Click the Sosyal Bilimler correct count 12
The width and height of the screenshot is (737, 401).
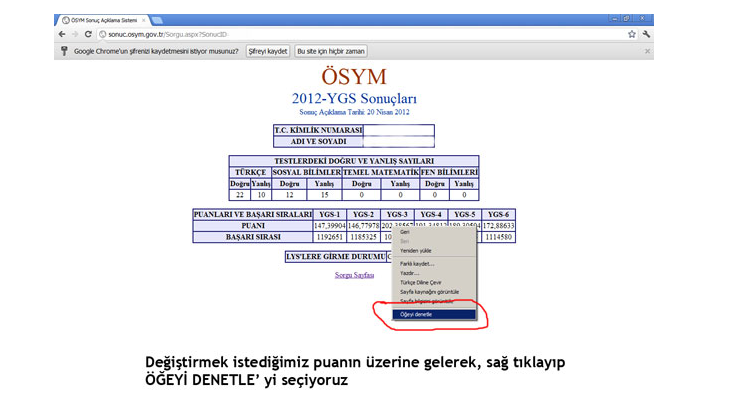click(289, 195)
